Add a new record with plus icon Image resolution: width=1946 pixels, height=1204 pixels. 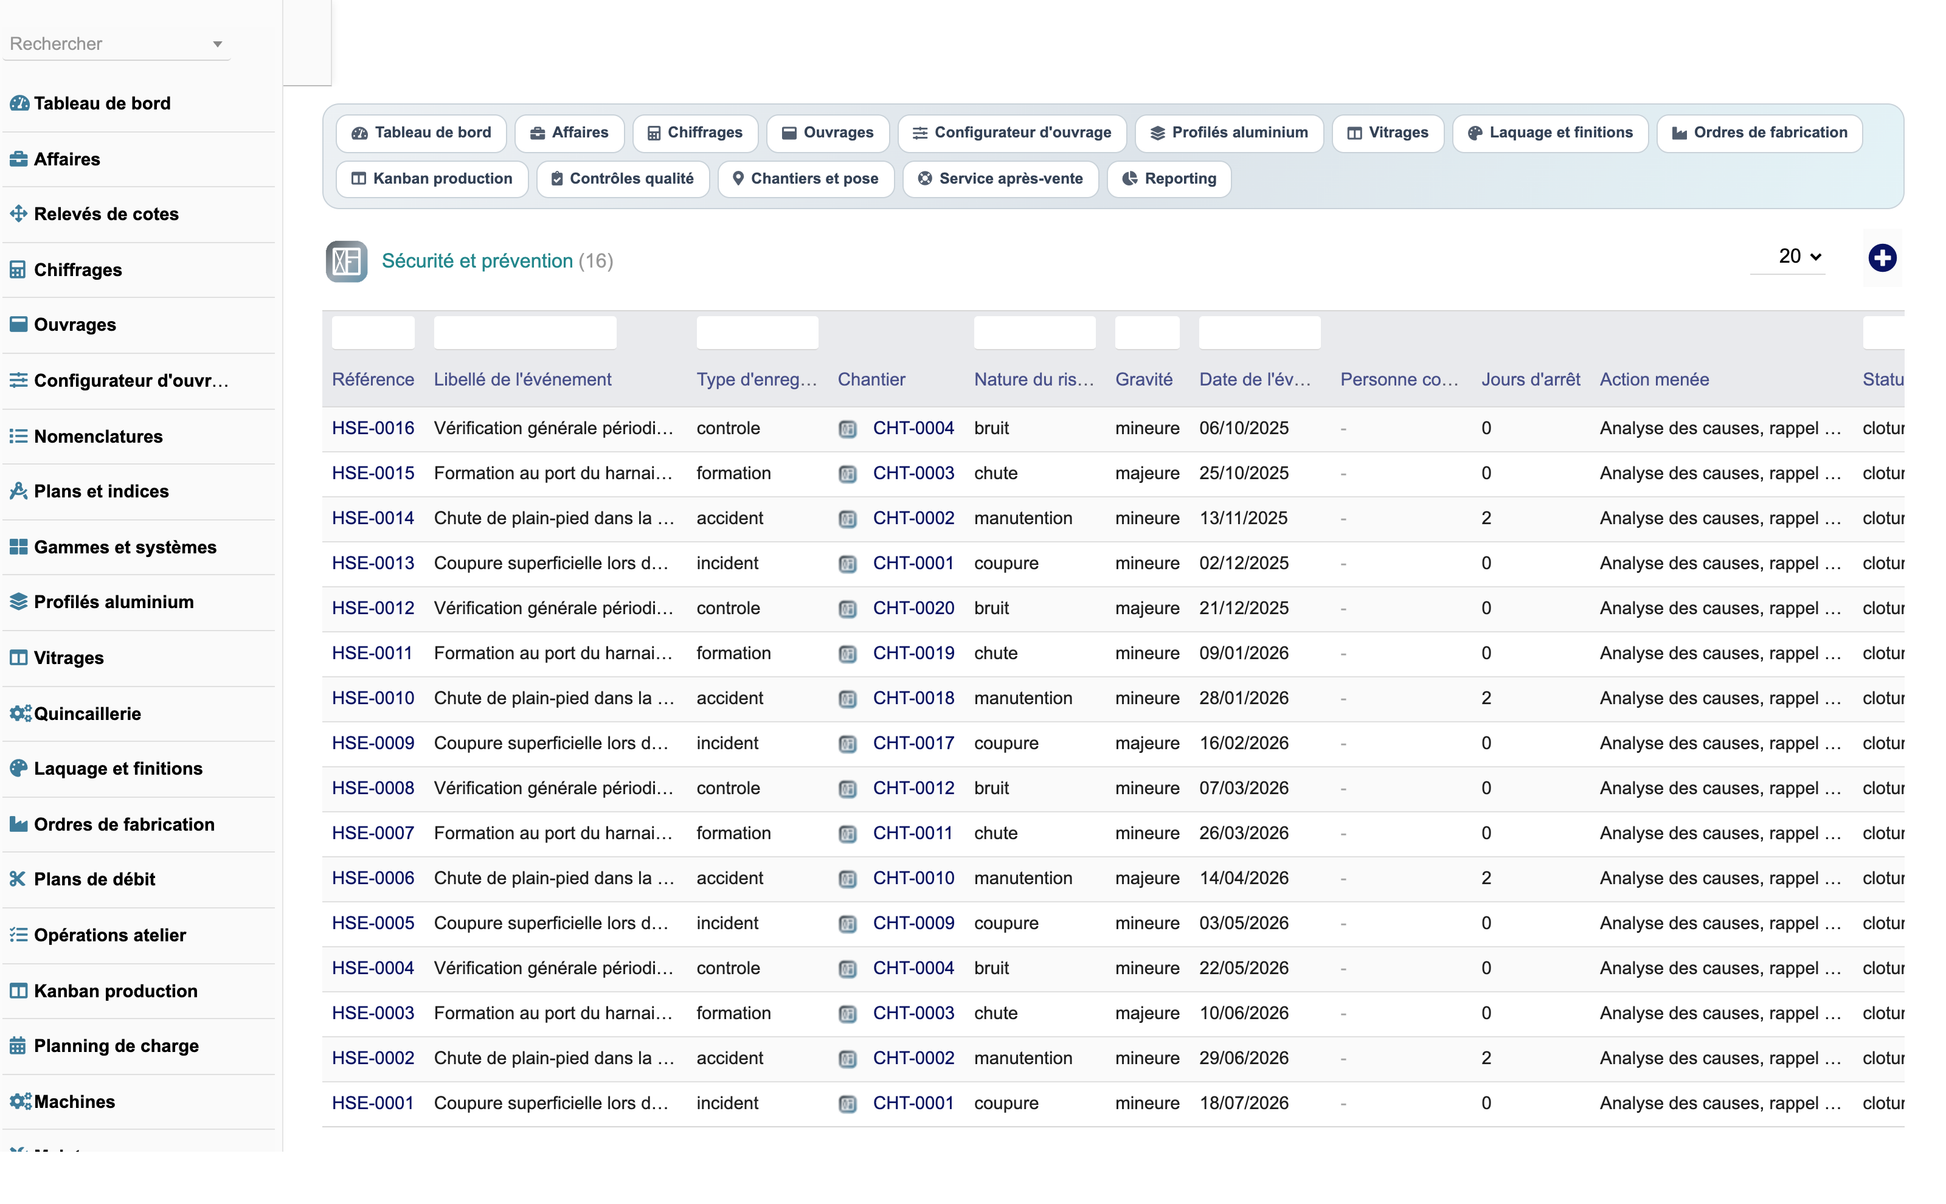[x=1882, y=258]
